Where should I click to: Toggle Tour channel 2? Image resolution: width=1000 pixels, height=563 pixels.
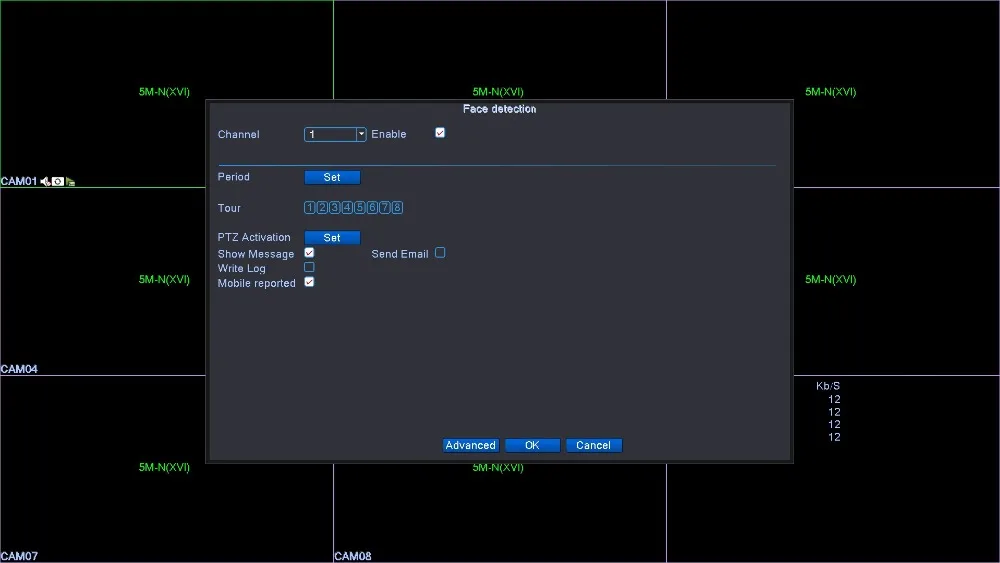322,207
